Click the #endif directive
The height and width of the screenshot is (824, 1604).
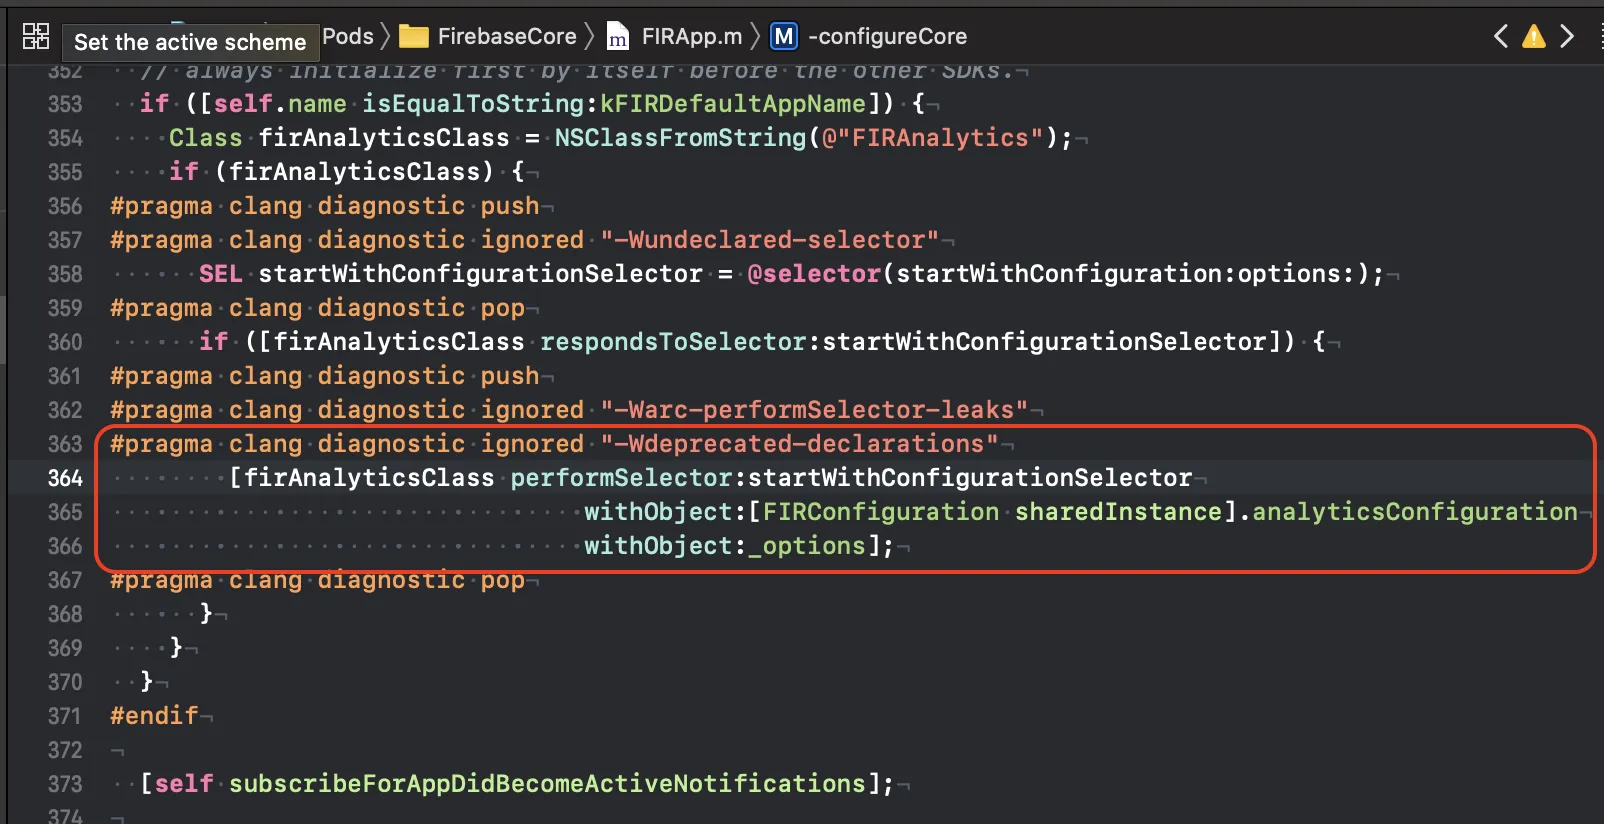click(x=155, y=716)
